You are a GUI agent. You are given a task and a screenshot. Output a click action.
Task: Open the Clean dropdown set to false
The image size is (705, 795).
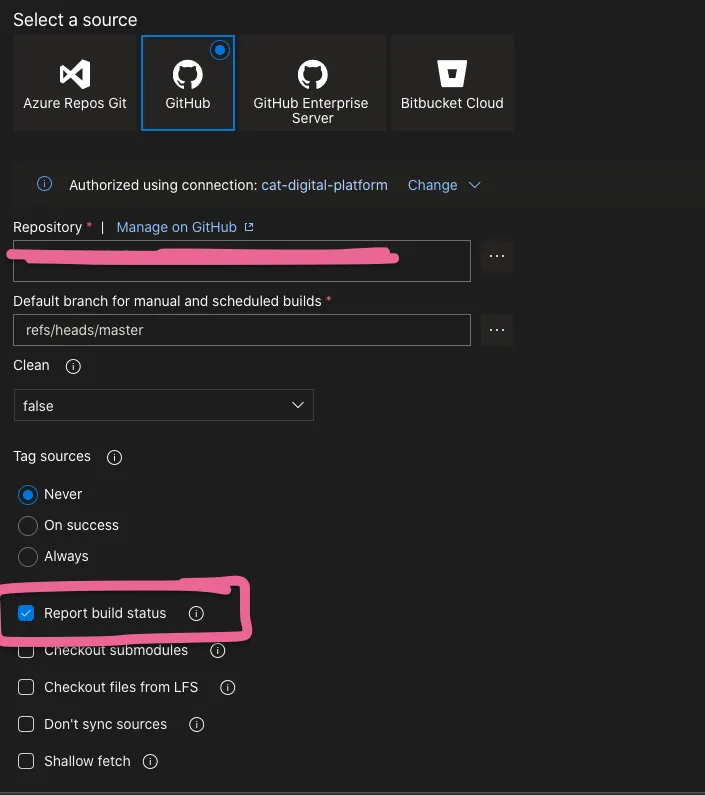(163, 405)
